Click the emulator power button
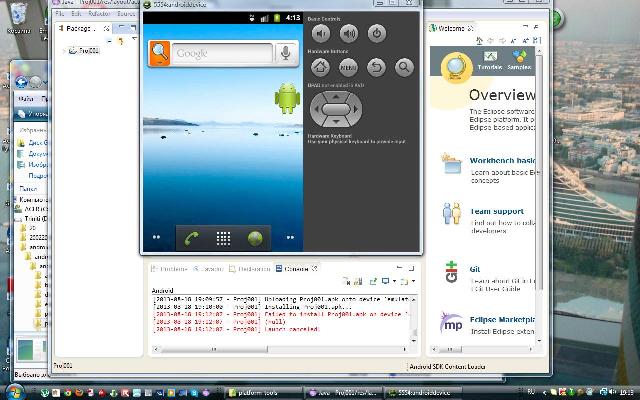 click(377, 33)
